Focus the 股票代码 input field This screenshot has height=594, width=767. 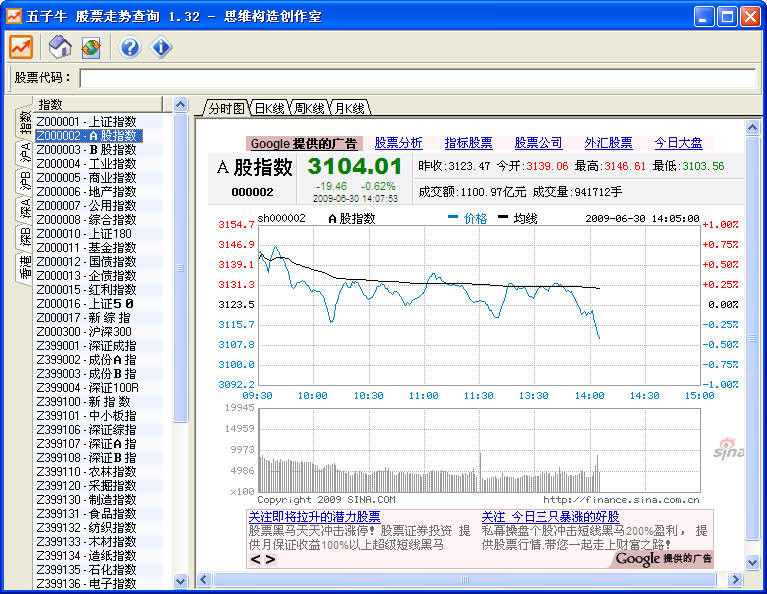tap(418, 78)
